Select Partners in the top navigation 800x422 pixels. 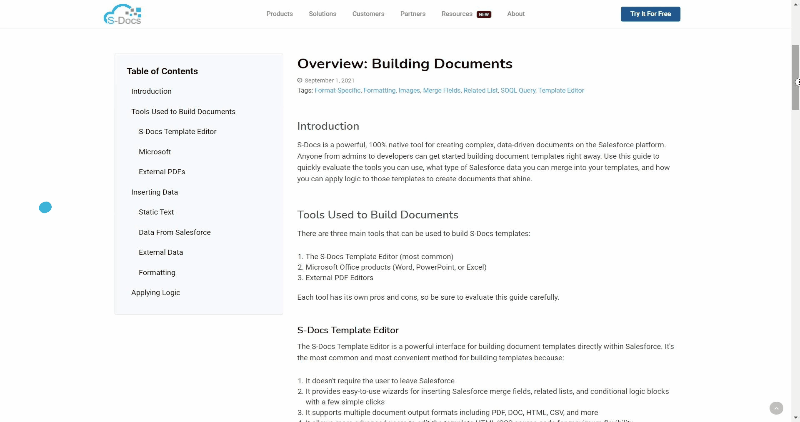(x=412, y=14)
